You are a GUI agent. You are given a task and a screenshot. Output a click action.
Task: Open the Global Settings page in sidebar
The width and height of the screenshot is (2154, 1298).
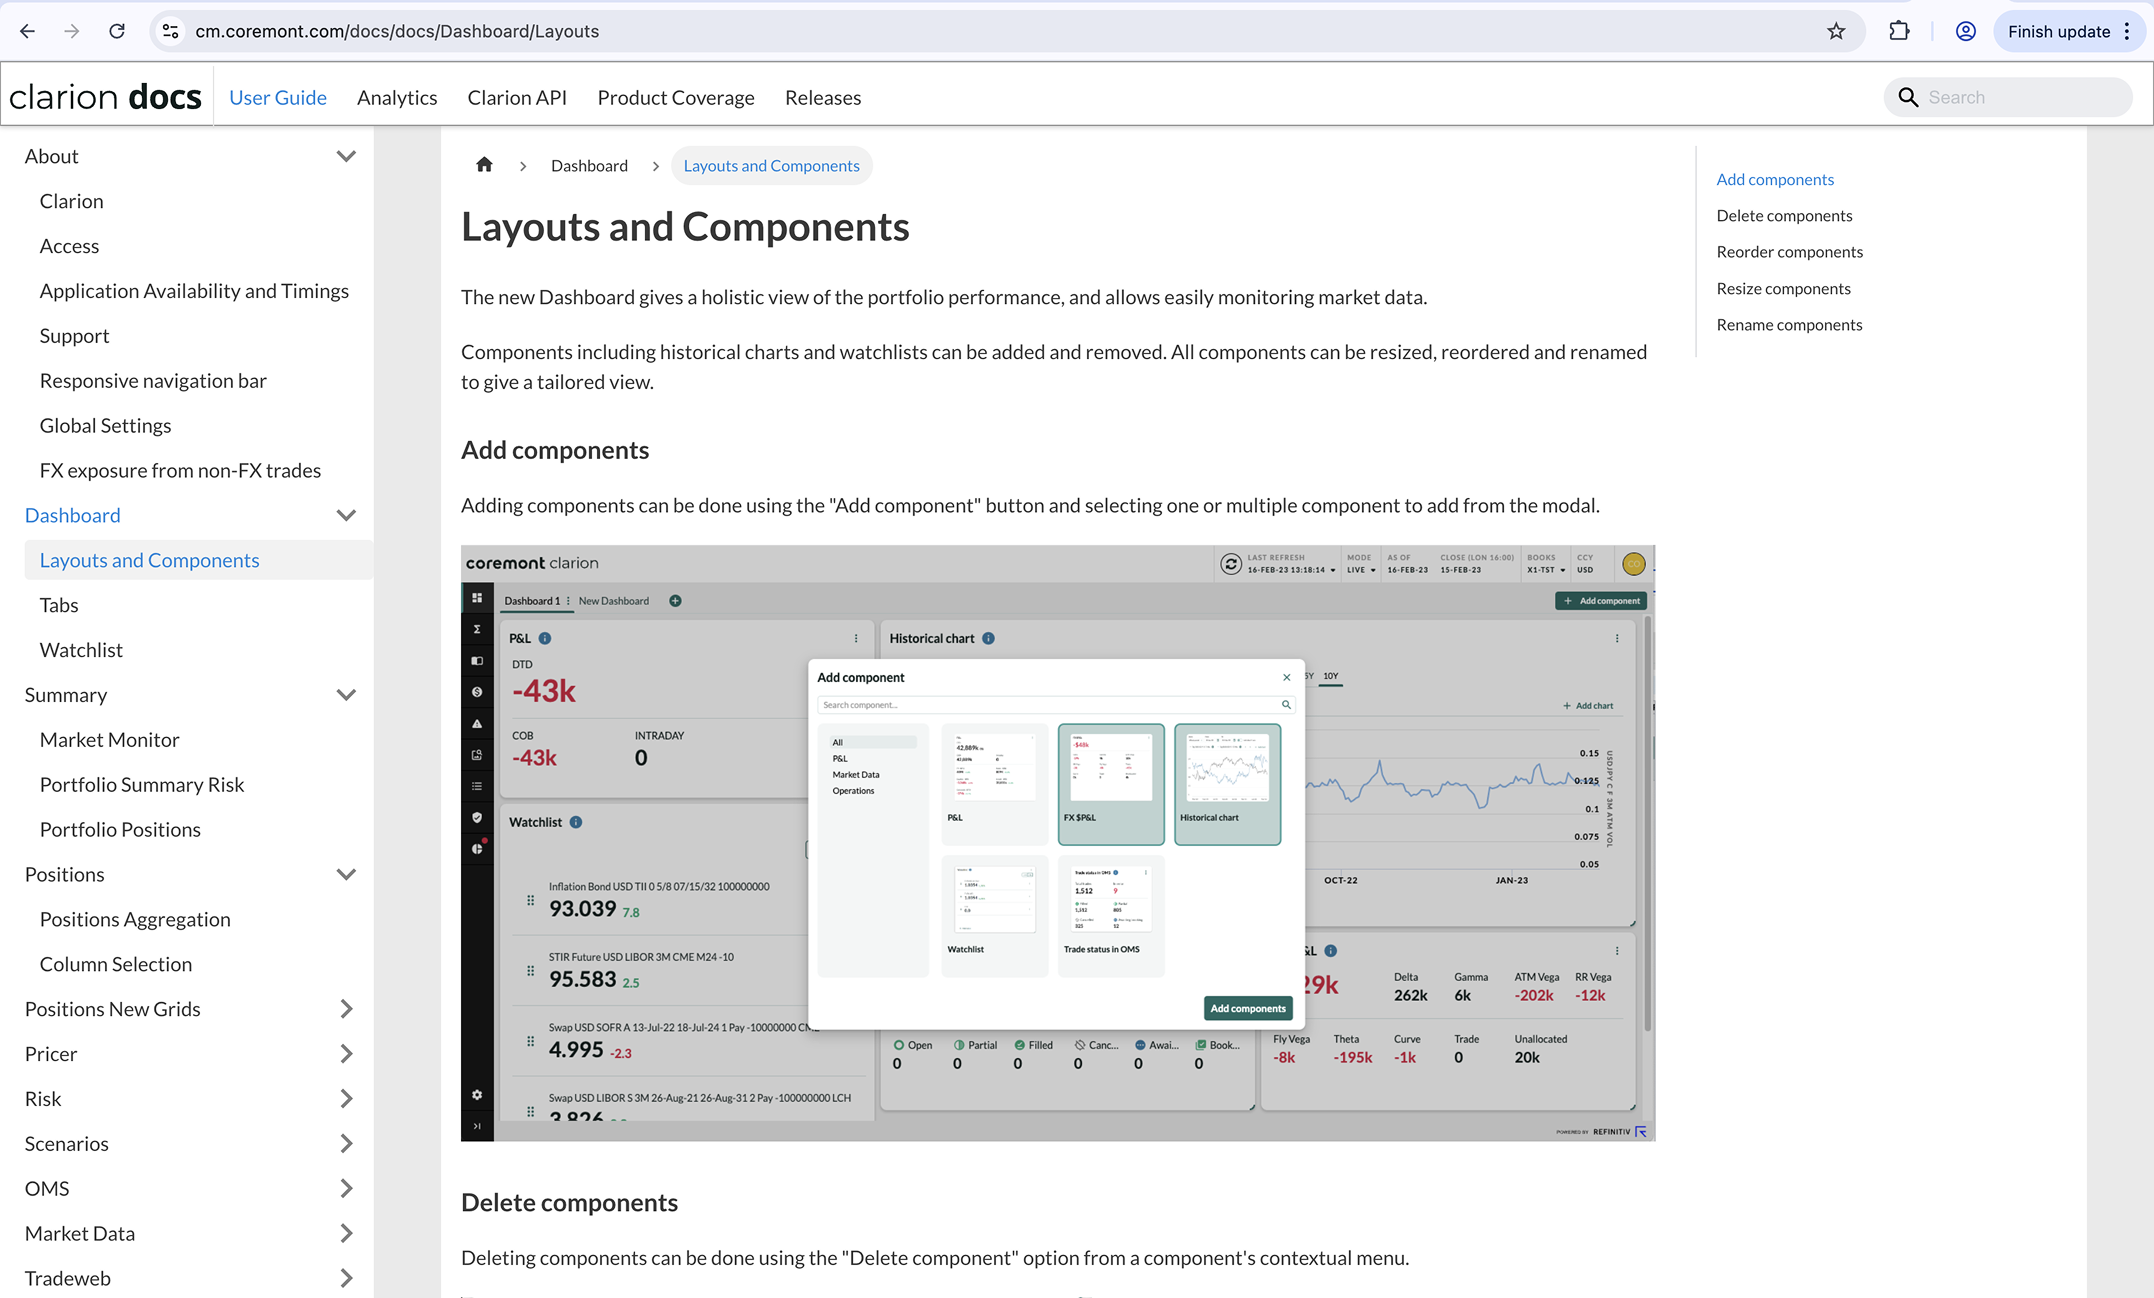105,425
